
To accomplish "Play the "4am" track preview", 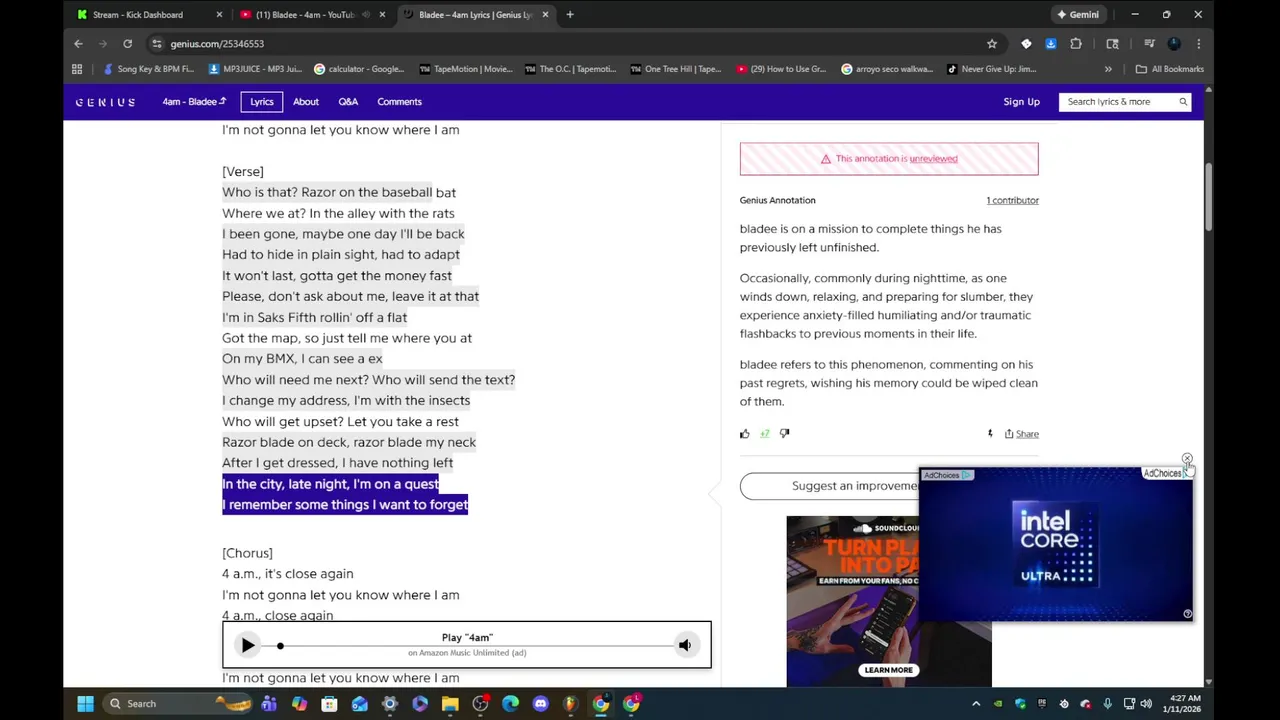I will (x=248, y=646).
